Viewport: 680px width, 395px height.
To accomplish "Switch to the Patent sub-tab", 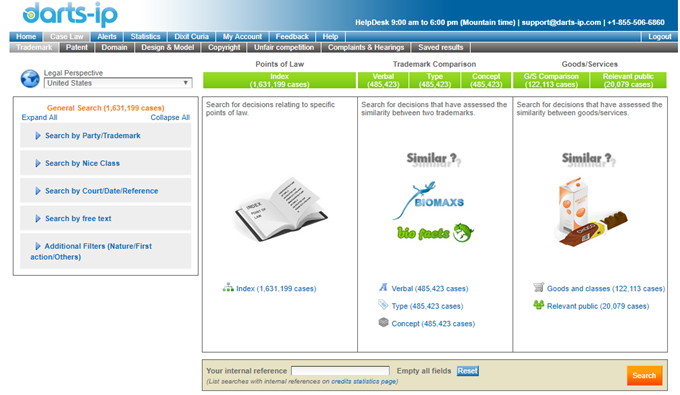I will tap(77, 47).
